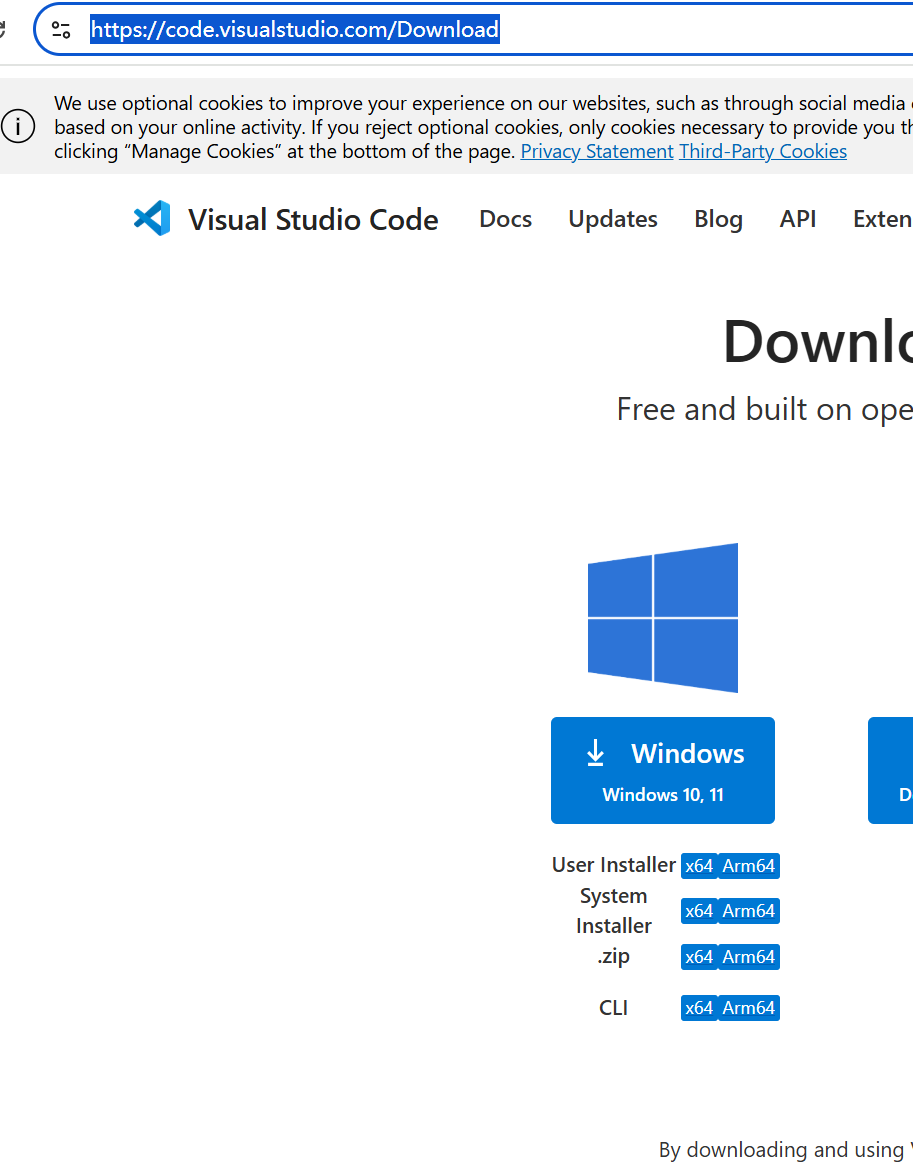Open the Updates page
The width and height of the screenshot is (913, 1169).
(x=613, y=219)
